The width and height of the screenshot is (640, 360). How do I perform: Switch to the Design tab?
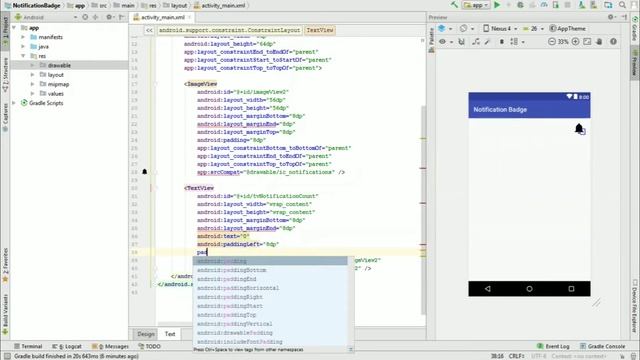[146, 334]
